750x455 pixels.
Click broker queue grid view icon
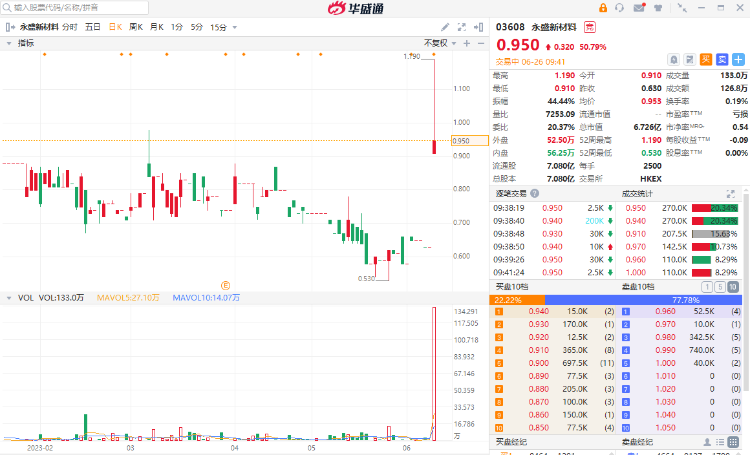(x=733, y=442)
